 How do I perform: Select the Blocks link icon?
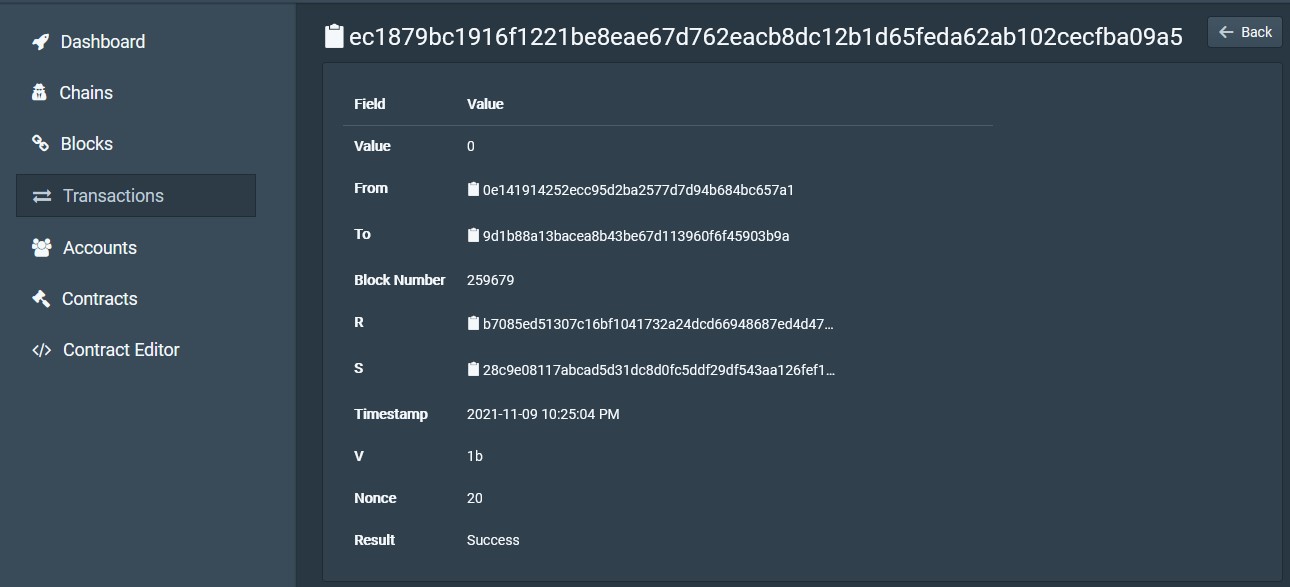pyautogui.click(x=41, y=143)
